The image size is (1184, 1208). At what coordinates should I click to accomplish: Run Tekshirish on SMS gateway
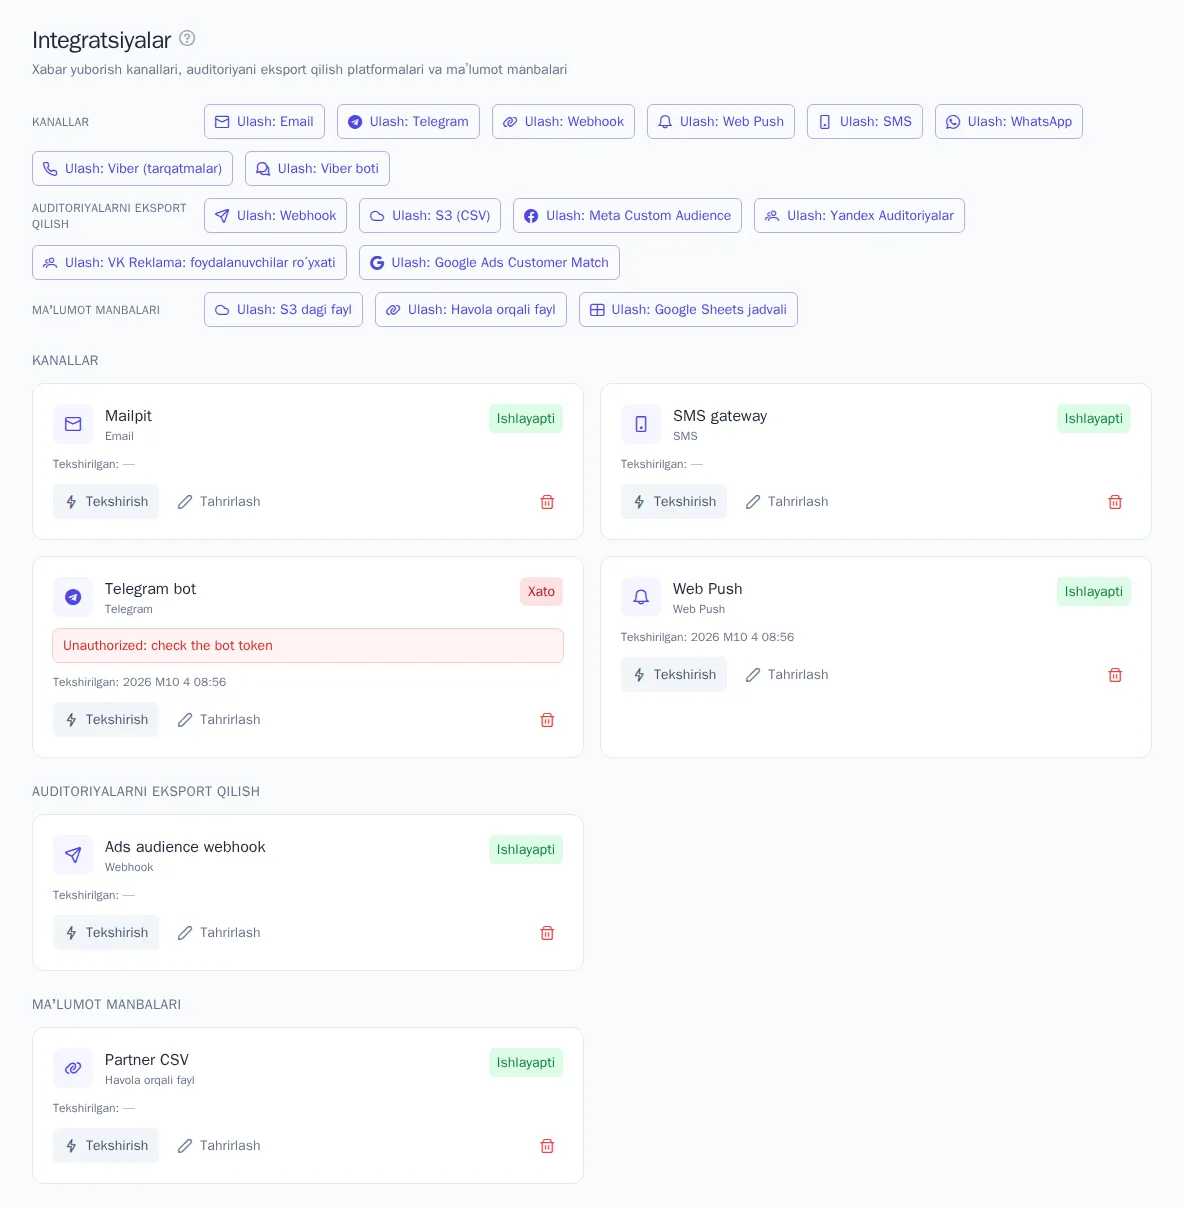[674, 502]
